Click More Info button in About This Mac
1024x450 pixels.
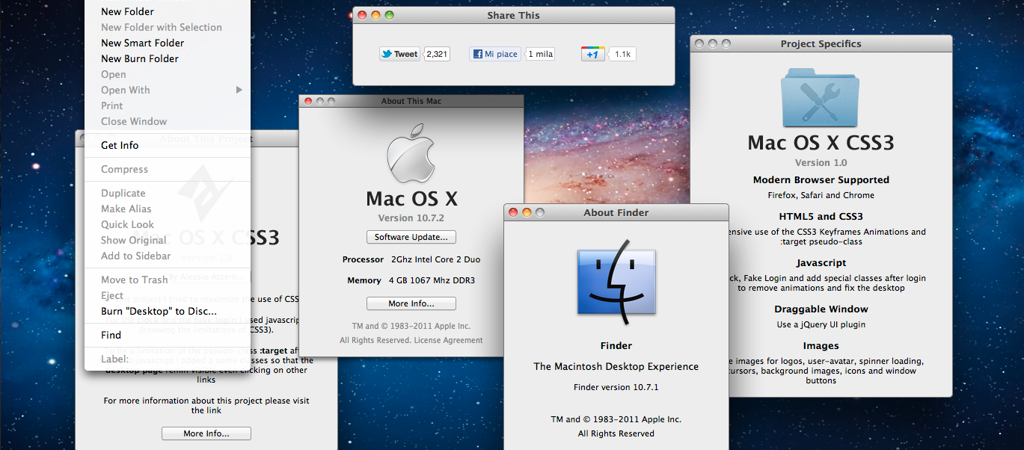411,304
